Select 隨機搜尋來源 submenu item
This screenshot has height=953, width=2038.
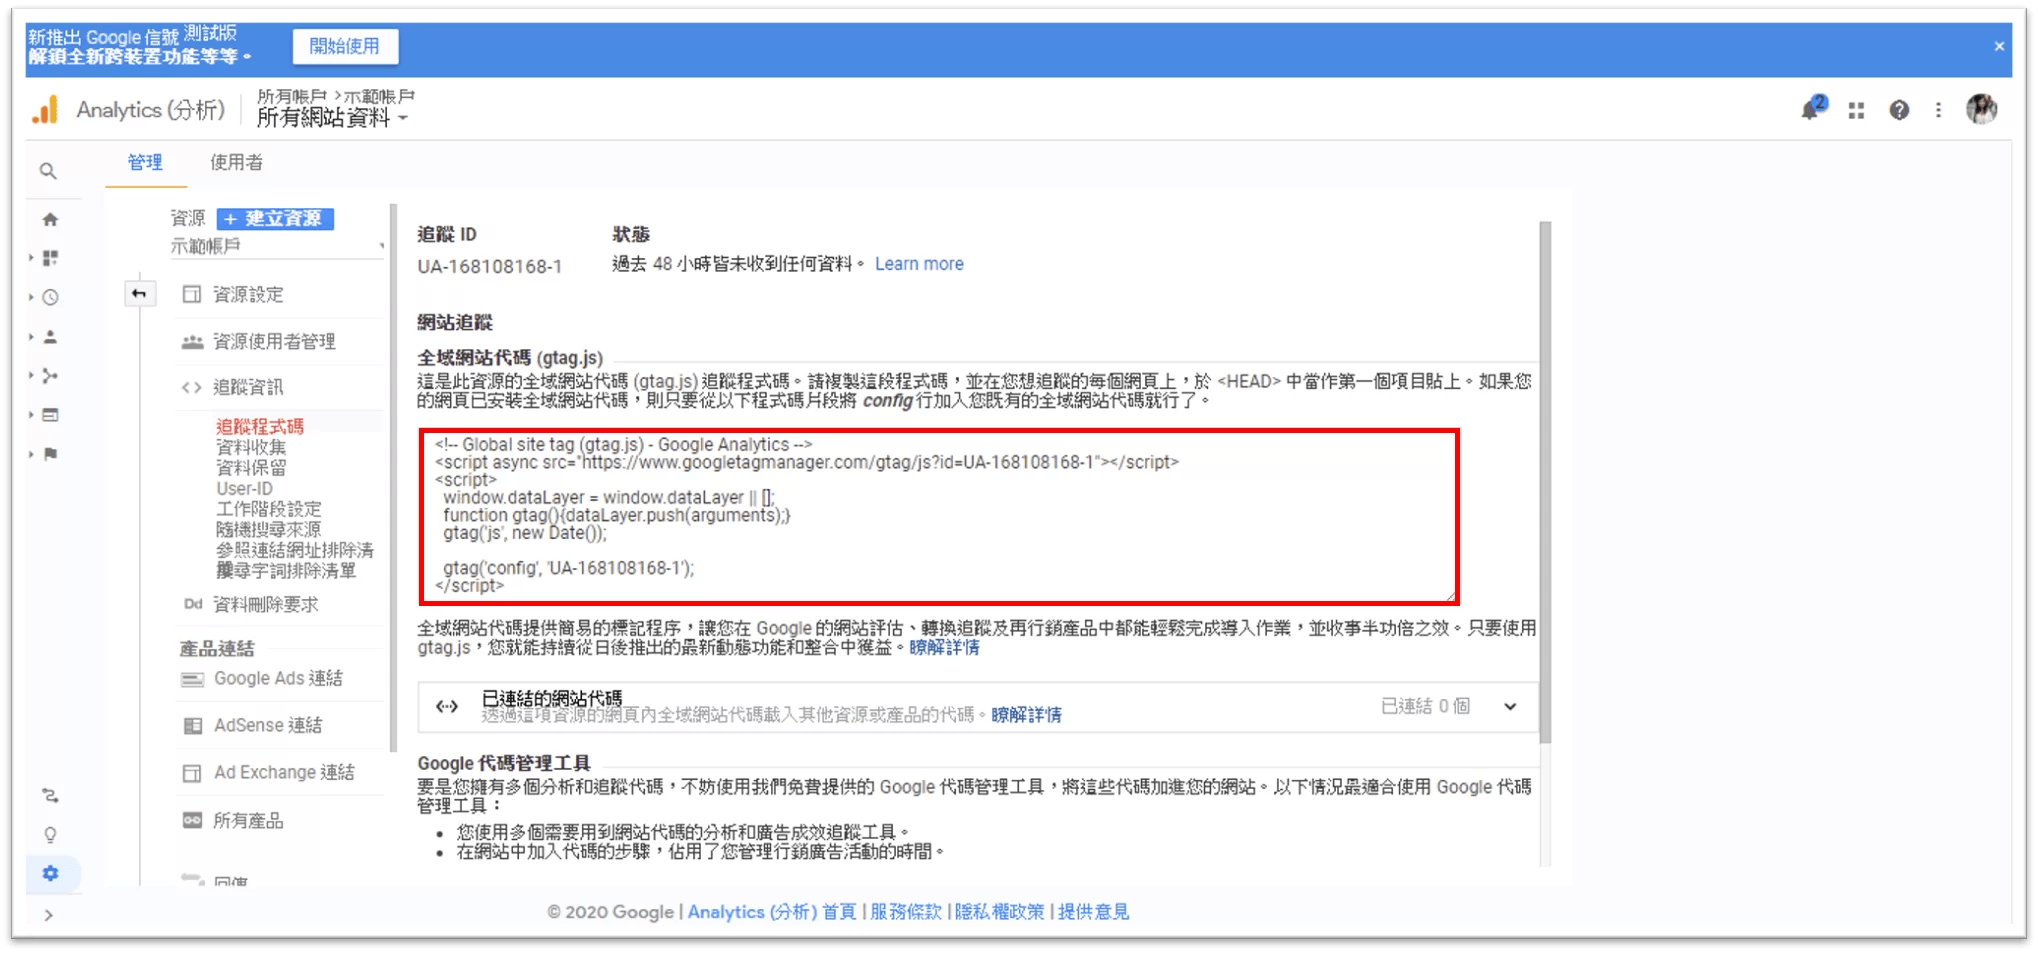tap(269, 530)
